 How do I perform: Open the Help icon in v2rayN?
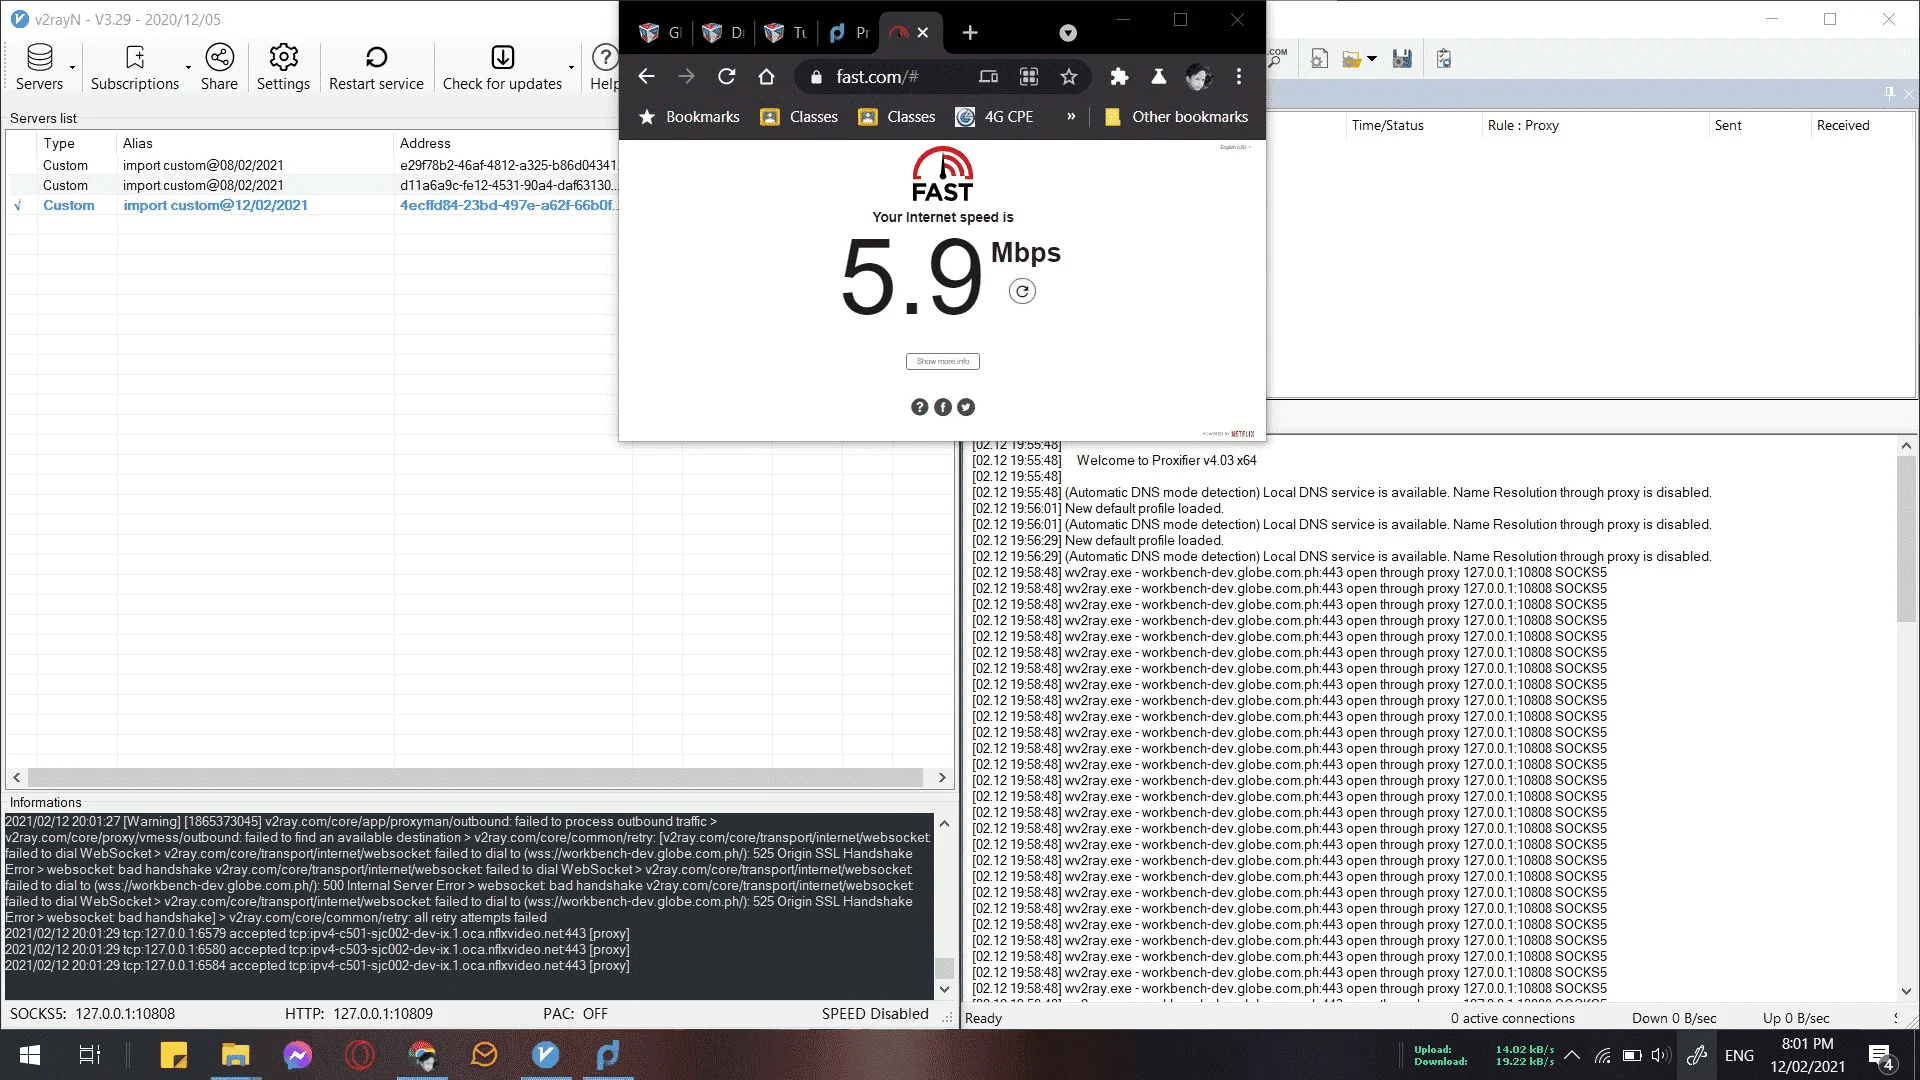tap(604, 67)
